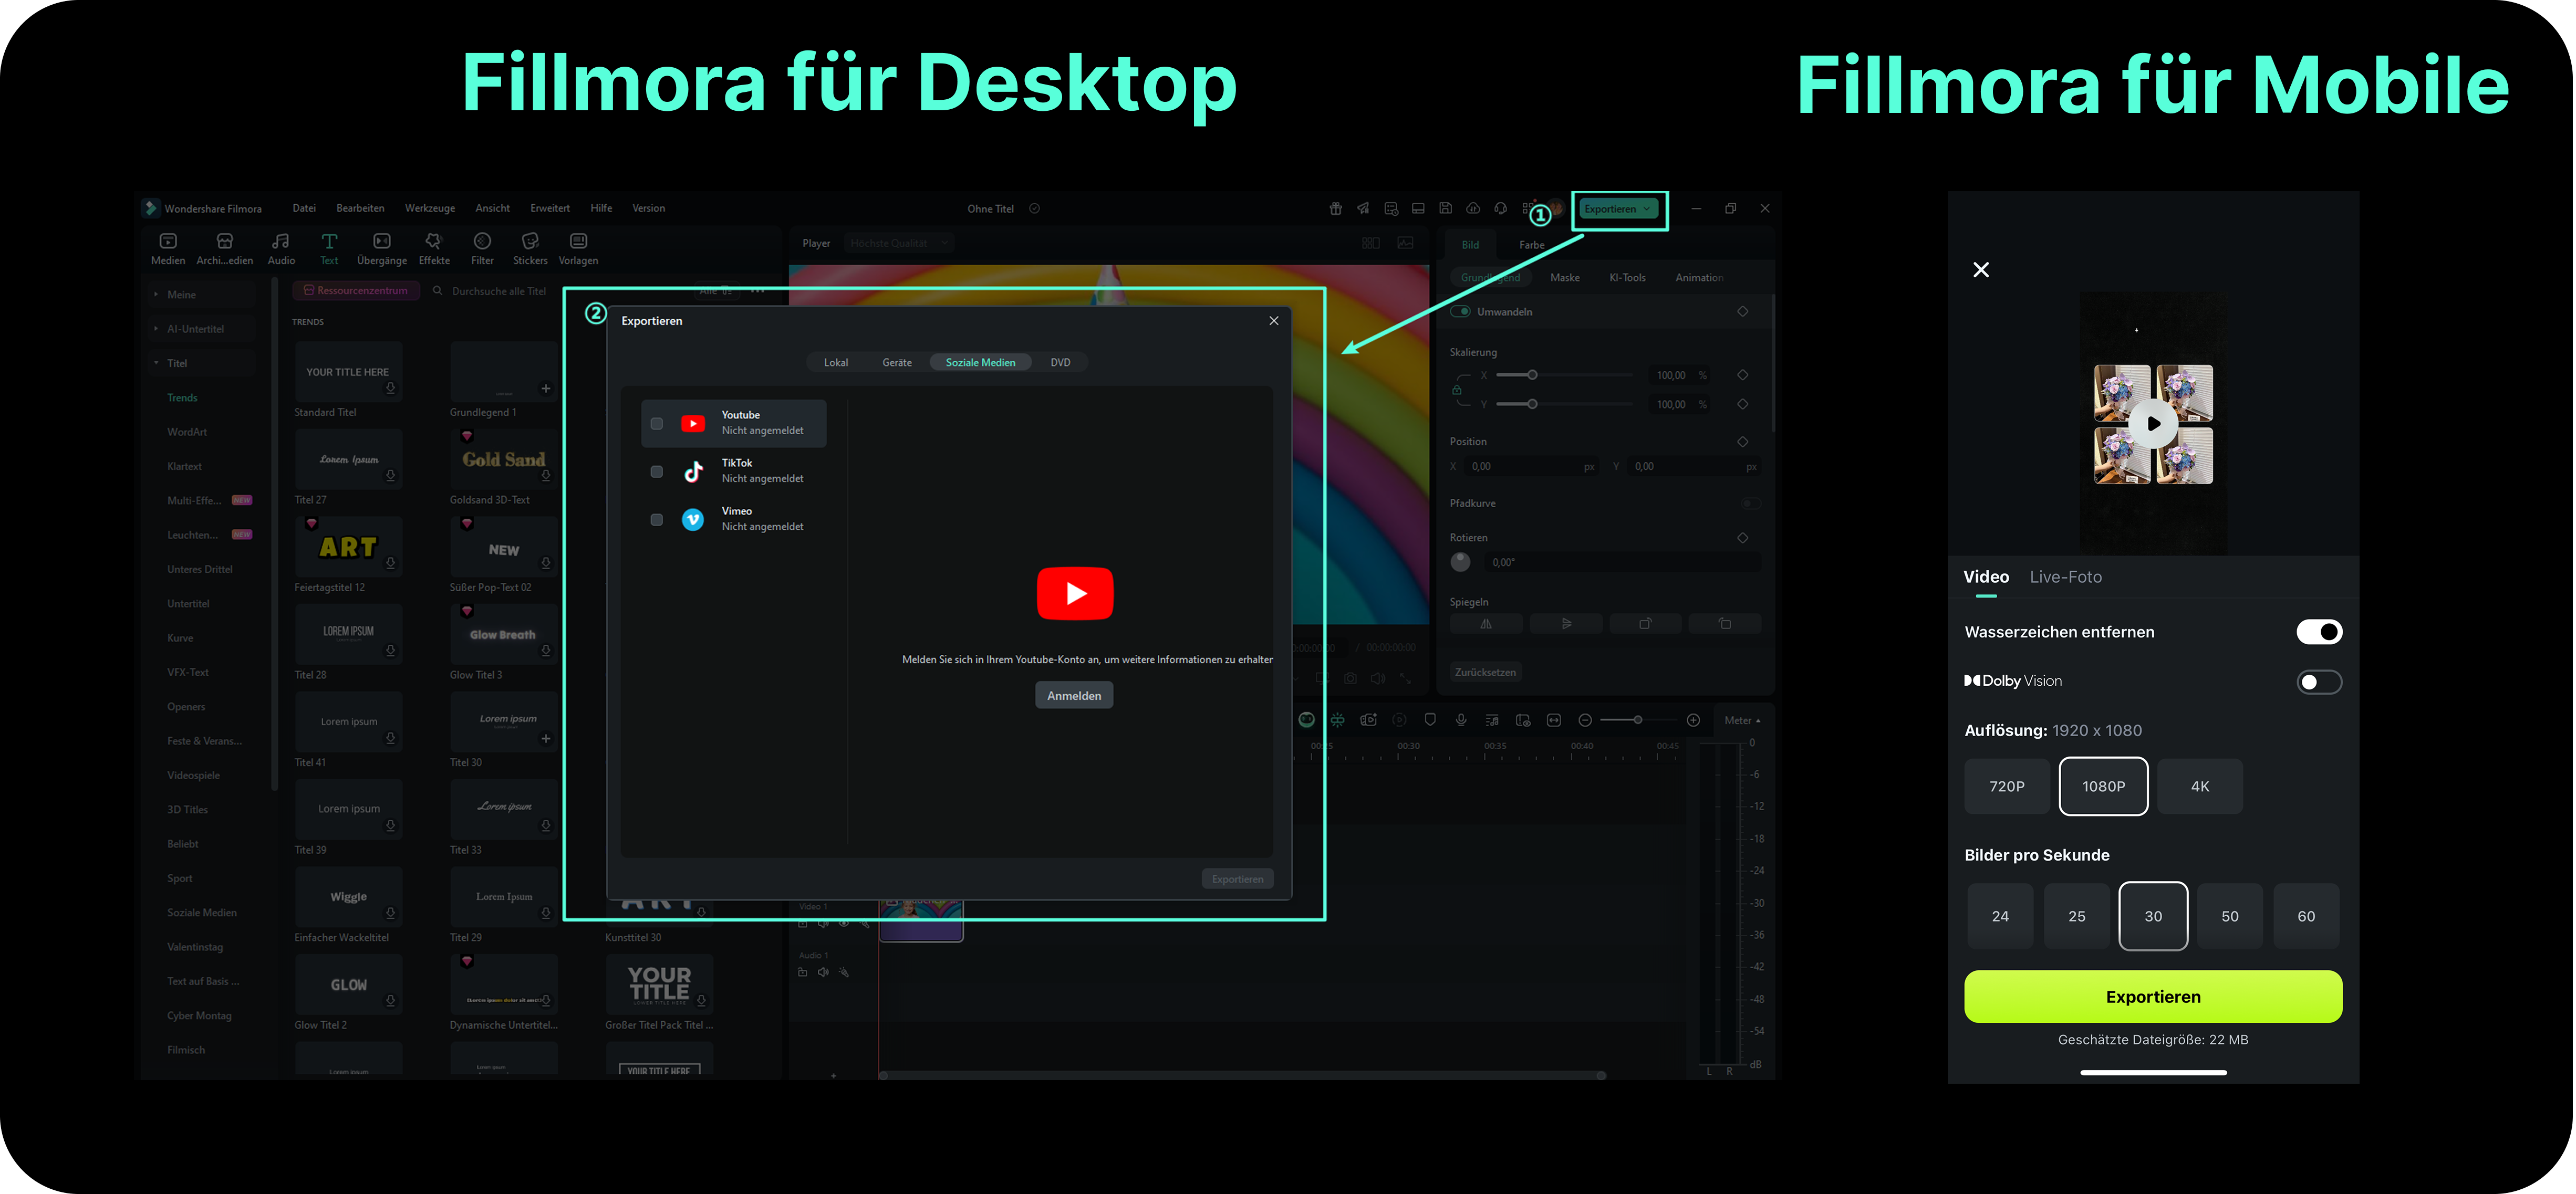Adjust the Skalierung Y slider
This screenshot has height=1194, width=2576.
click(x=1565, y=404)
